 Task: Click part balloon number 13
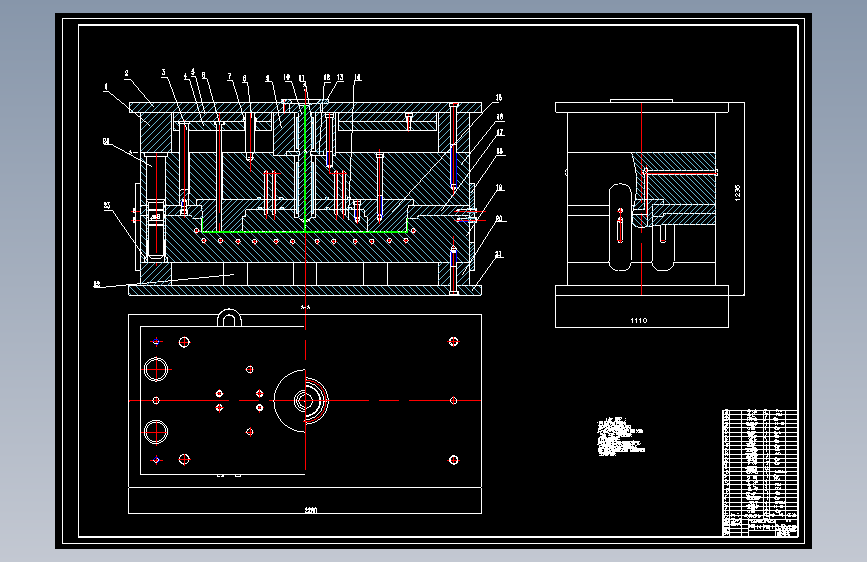[340, 77]
